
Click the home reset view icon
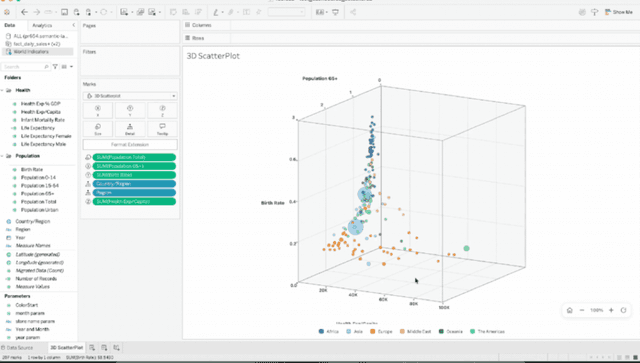pos(570,310)
